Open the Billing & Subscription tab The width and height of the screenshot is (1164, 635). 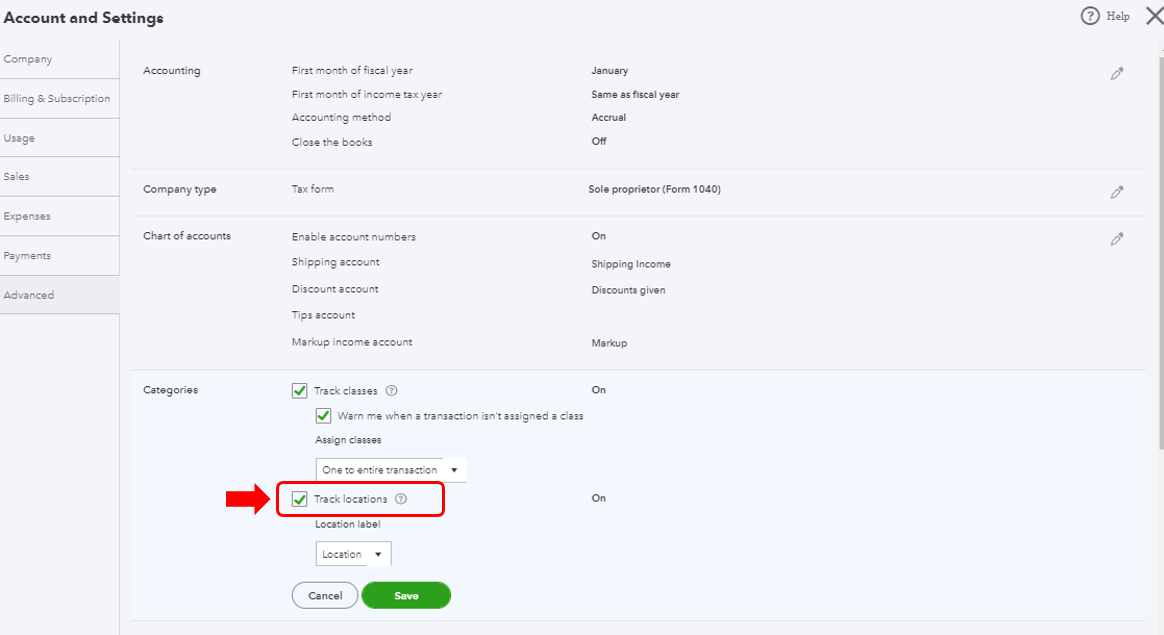pyautogui.click(x=57, y=99)
